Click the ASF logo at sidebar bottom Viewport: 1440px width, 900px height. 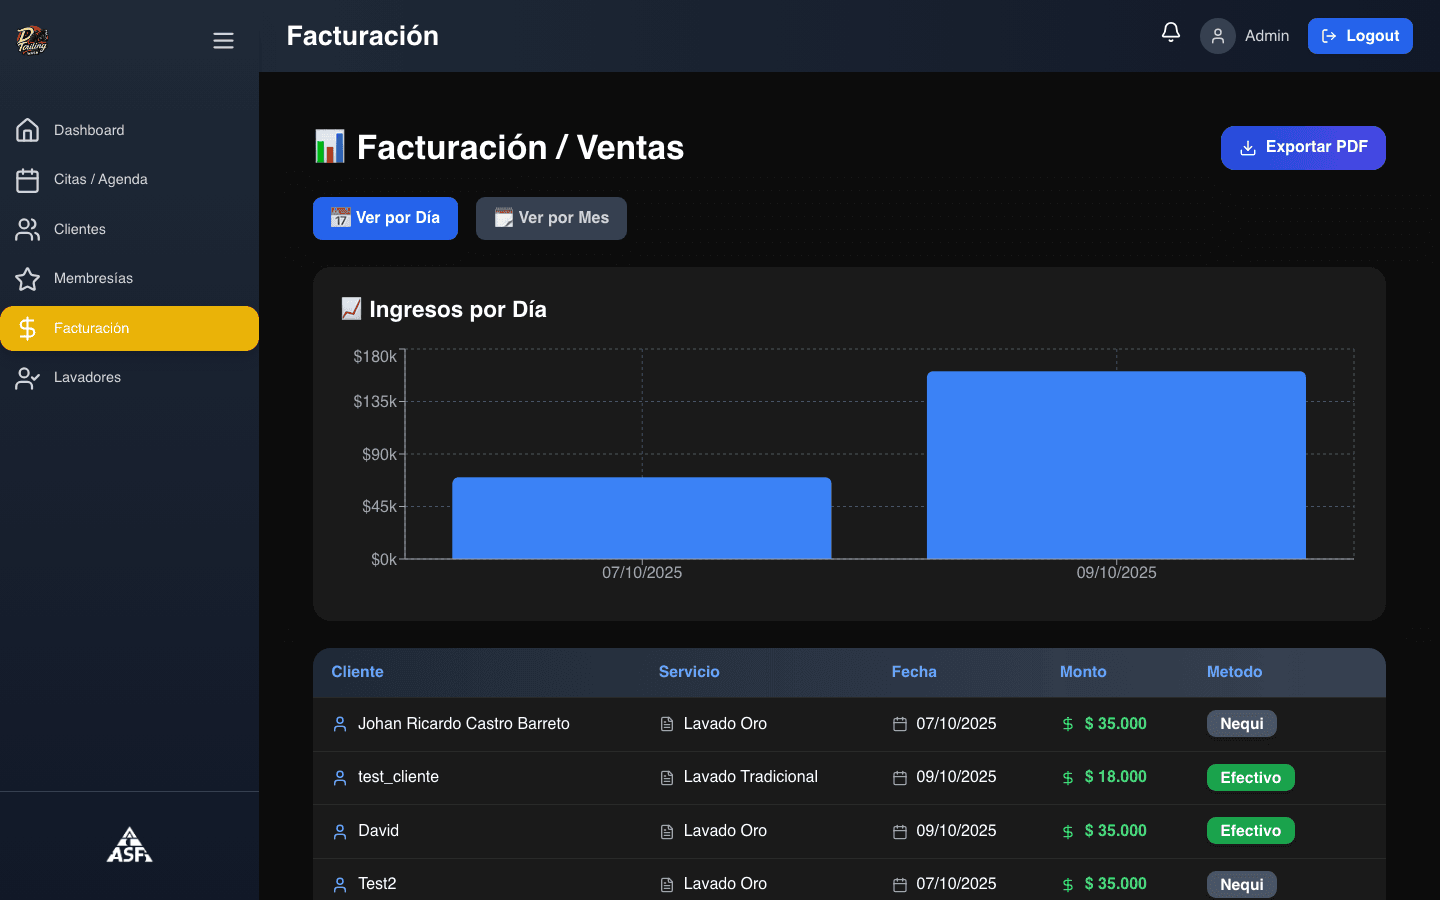130,845
